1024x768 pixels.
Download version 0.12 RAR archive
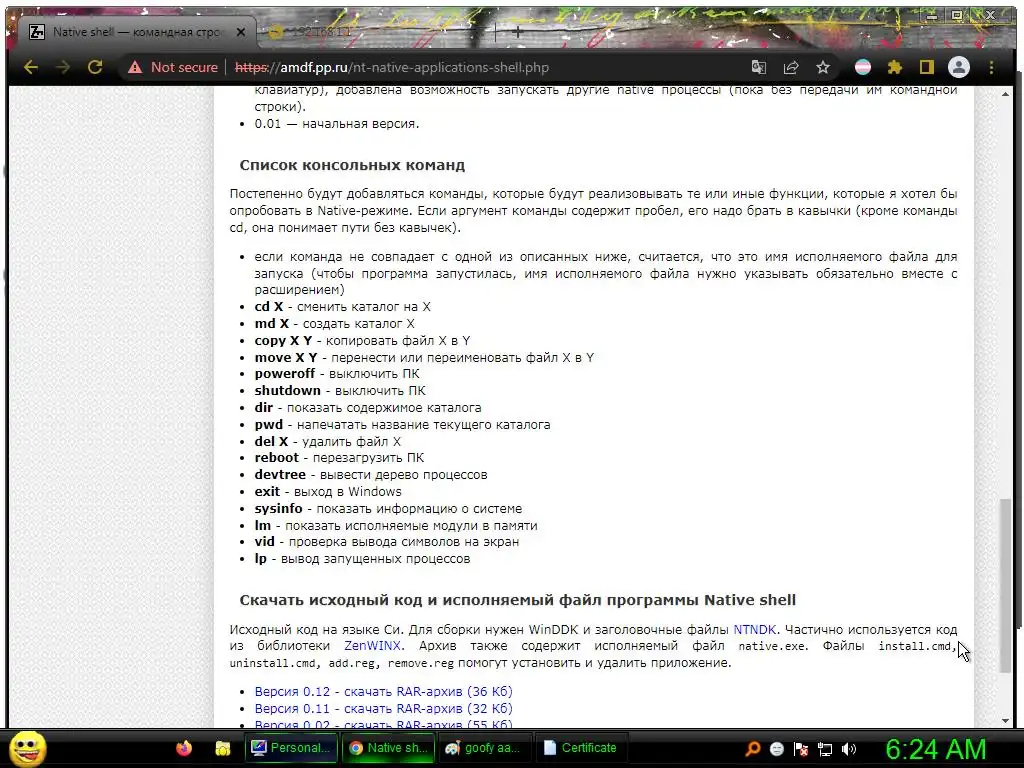pos(383,692)
